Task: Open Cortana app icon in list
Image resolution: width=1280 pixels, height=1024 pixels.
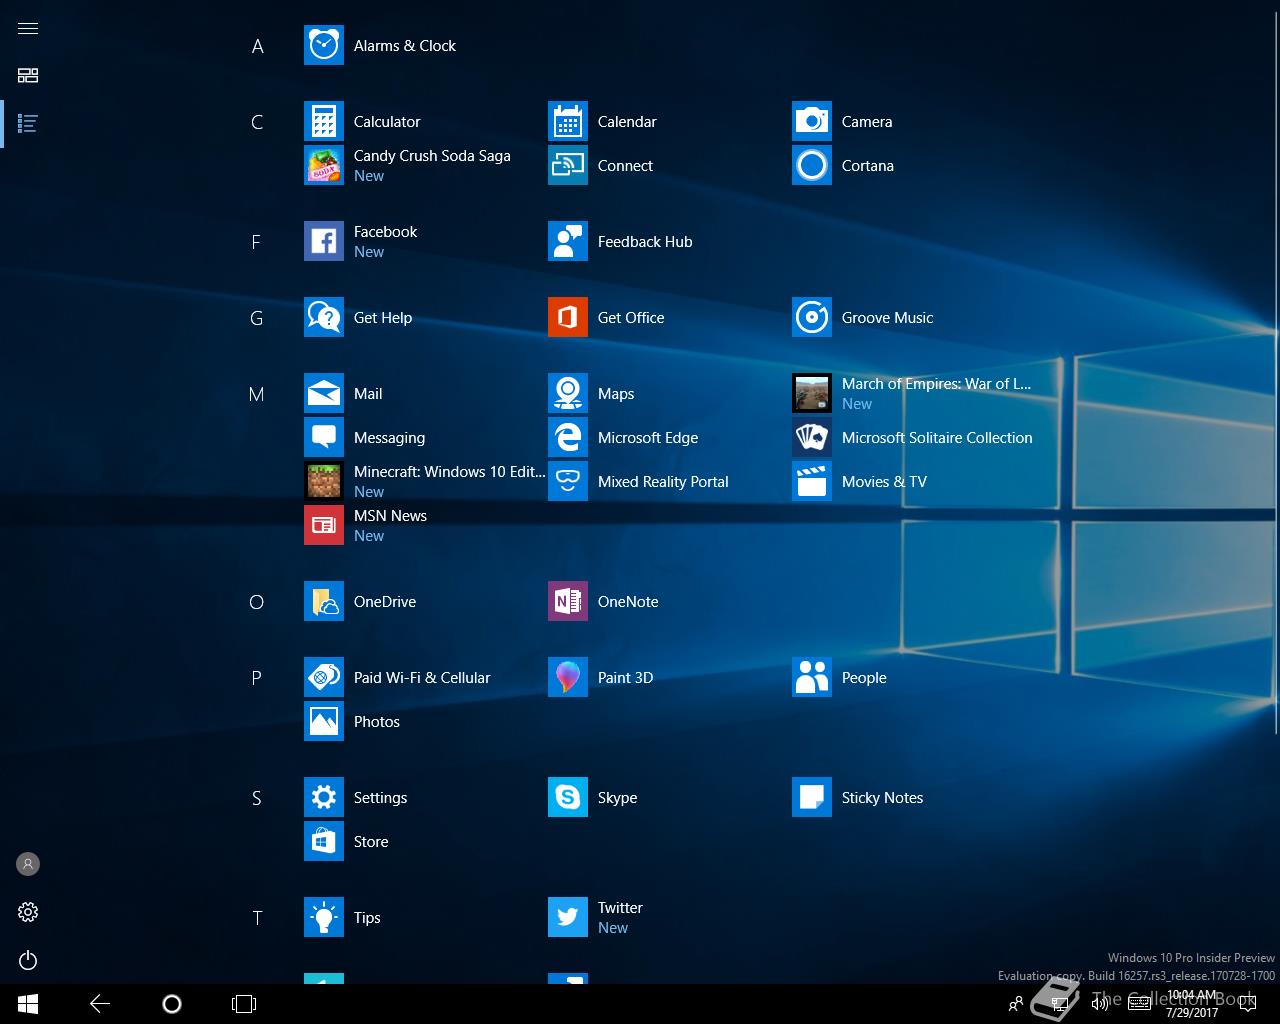Action: click(812, 166)
